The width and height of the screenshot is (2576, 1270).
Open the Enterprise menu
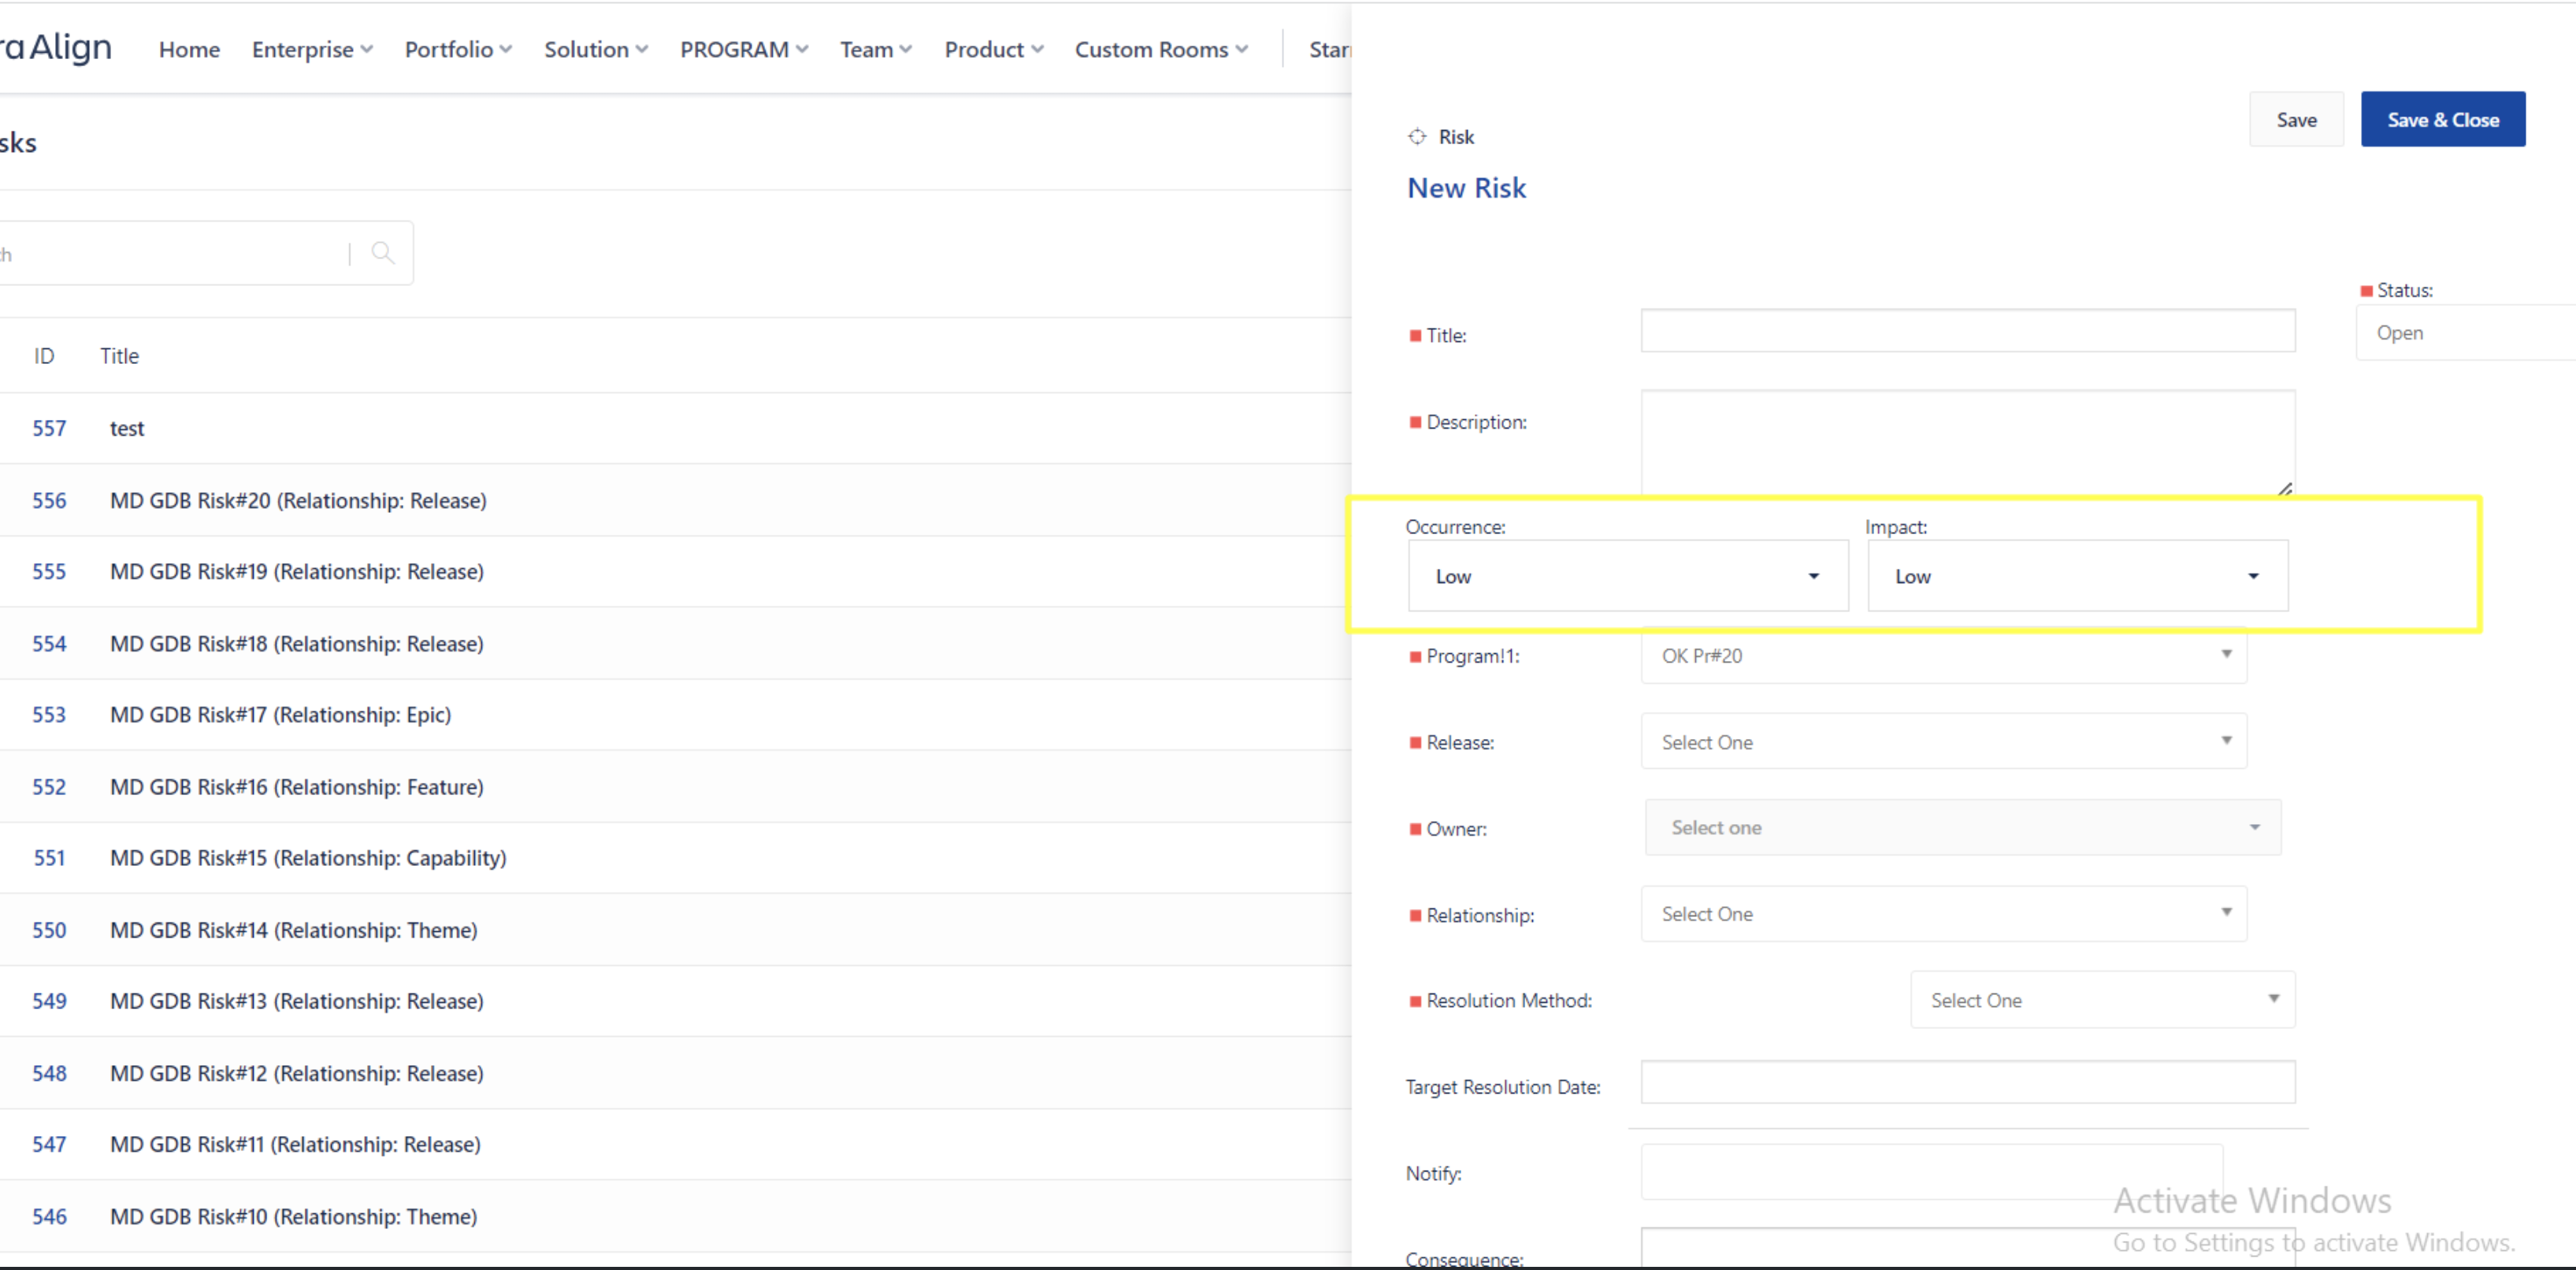click(312, 49)
